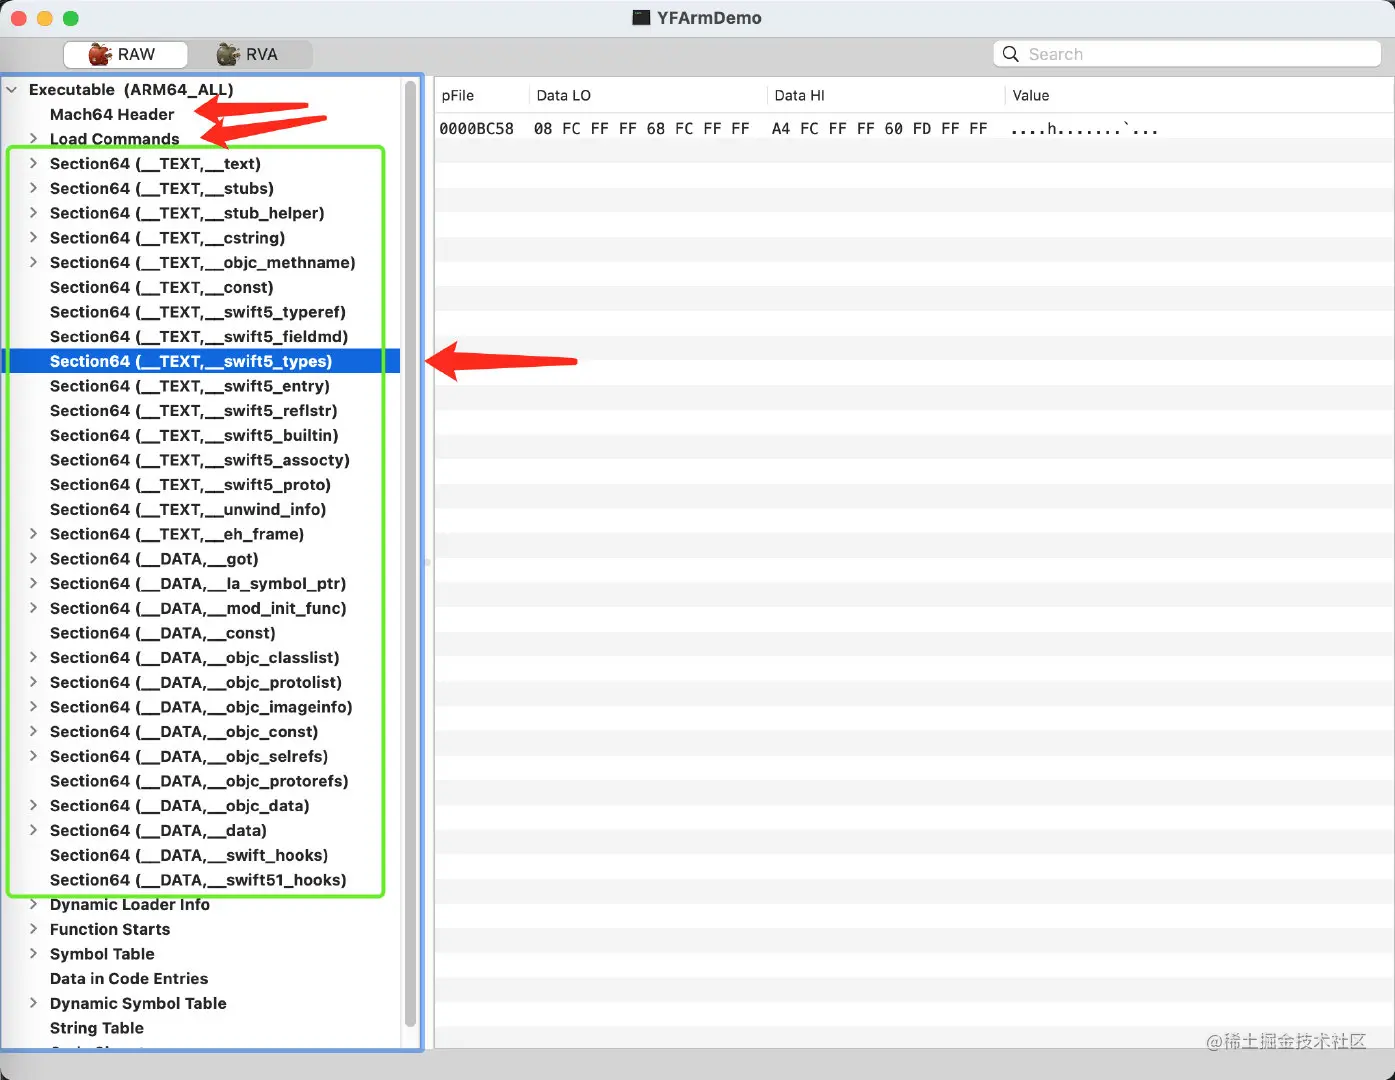The width and height of the screenshot is (1395, 1080).
Task: Expand Section64 (__DATA,__objc_protolist) chevron
Action: [33, 682]
